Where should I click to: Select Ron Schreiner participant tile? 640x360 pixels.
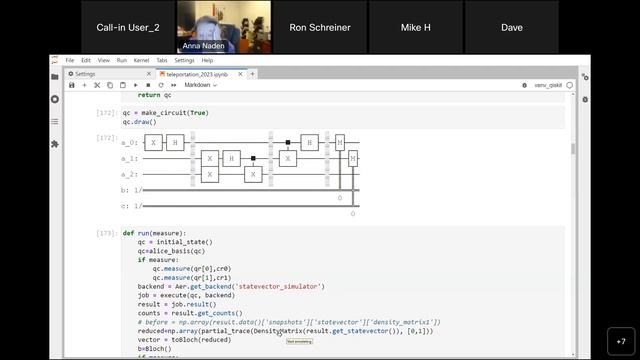tap(320, 27)
